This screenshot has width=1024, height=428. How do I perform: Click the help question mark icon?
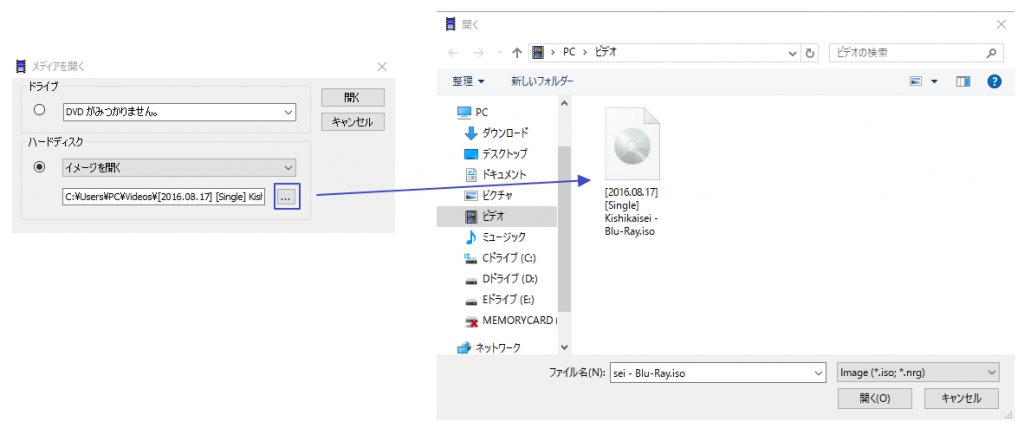[994, 81]
